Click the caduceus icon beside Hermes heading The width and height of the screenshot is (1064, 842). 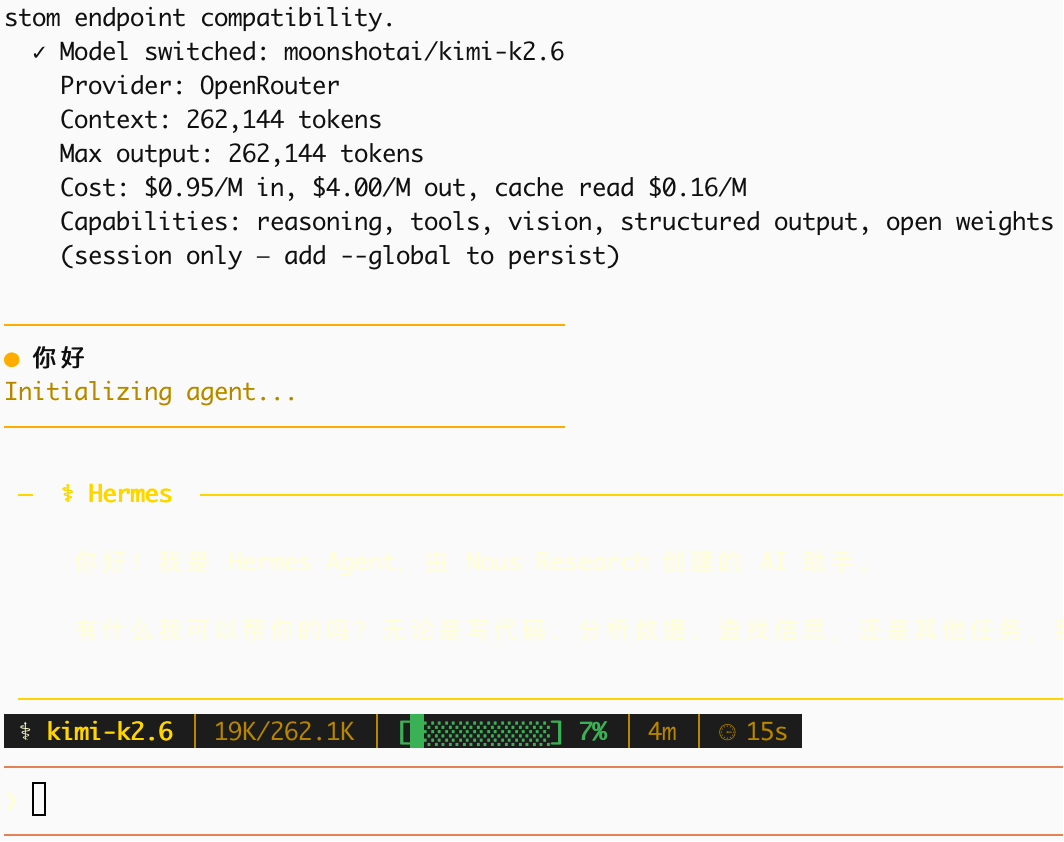(x=67, y=493)
